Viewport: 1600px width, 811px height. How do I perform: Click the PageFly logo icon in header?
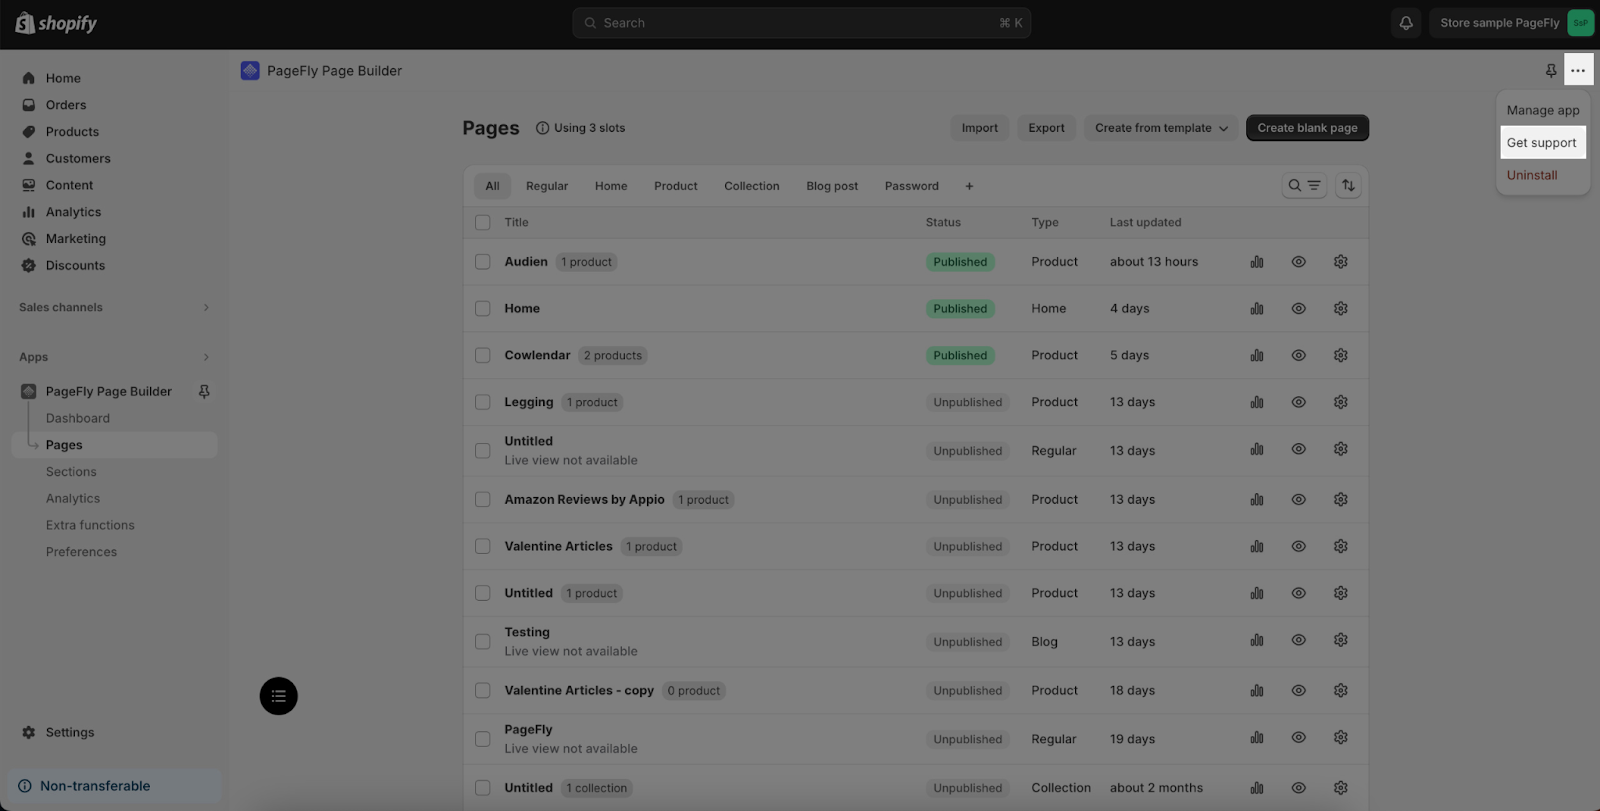[x=250, y=71]
